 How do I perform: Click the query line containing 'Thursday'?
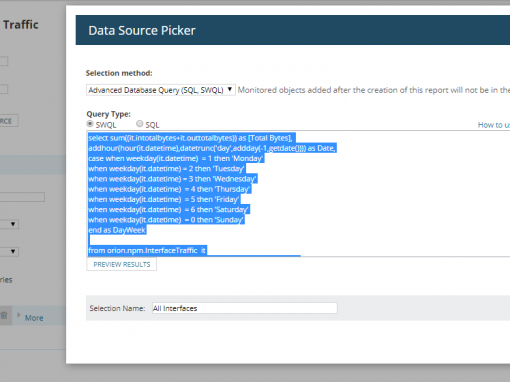(169, 189)
